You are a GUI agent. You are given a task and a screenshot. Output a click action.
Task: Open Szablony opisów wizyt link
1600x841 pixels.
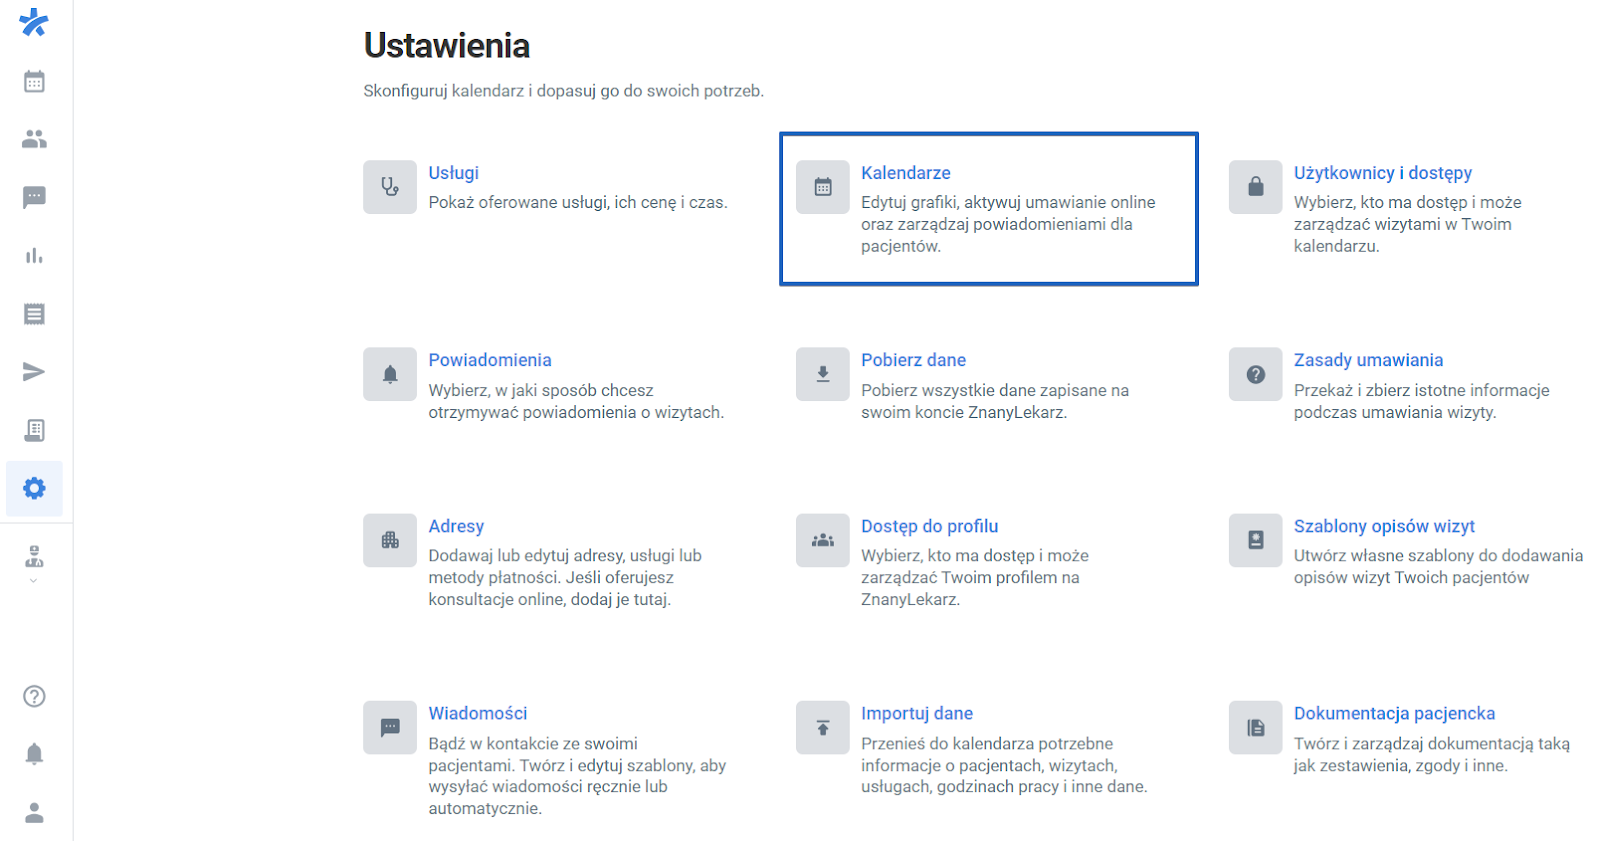tap(1384, 526)
